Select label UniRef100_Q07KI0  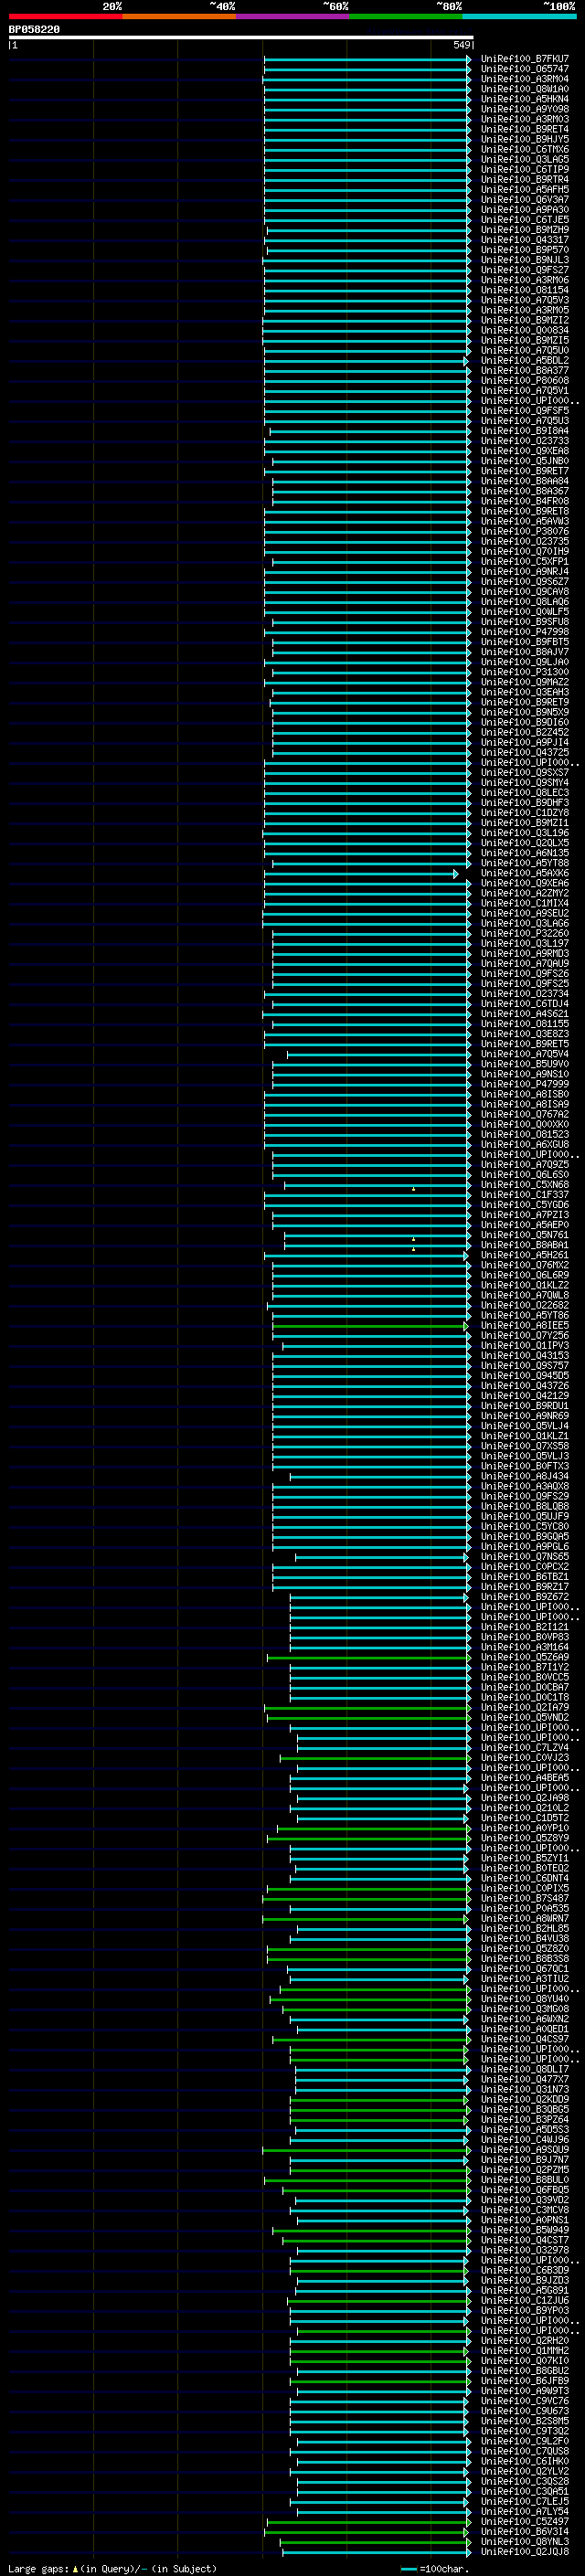[525, 2361]
